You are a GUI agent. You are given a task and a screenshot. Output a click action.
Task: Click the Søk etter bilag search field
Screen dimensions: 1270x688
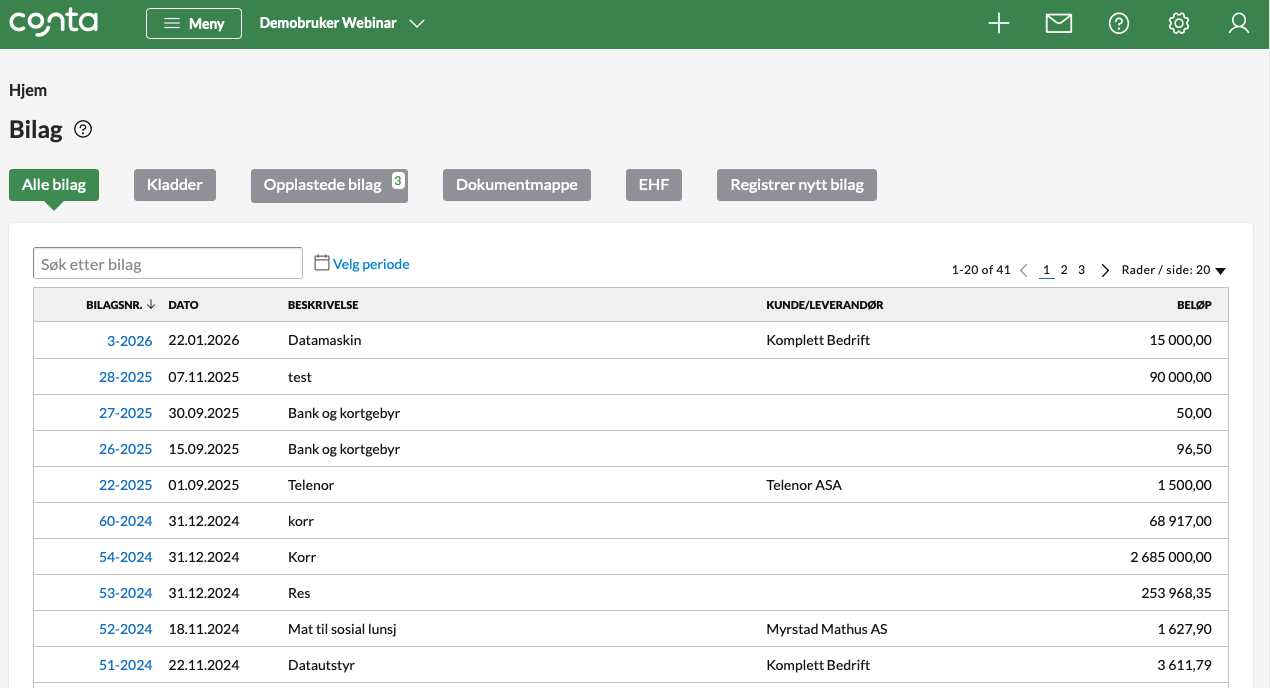tap(168, 264)
